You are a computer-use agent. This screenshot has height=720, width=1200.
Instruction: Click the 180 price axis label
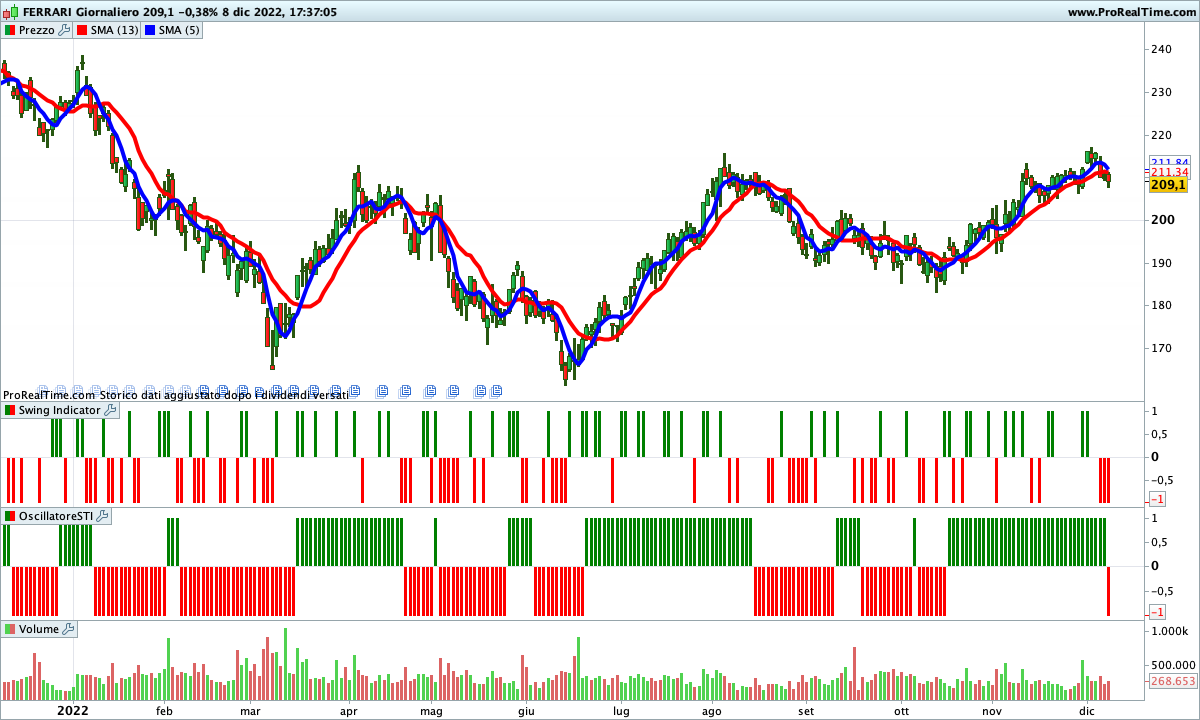(1161, 305)
